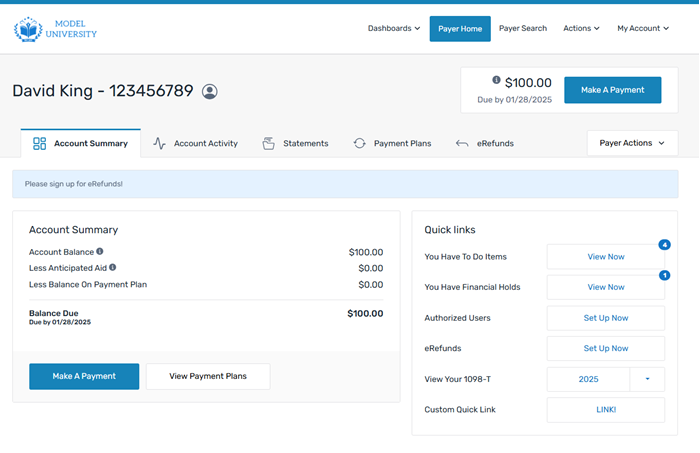Open the Dashboards dropdown menu

(x=393, y=29)
